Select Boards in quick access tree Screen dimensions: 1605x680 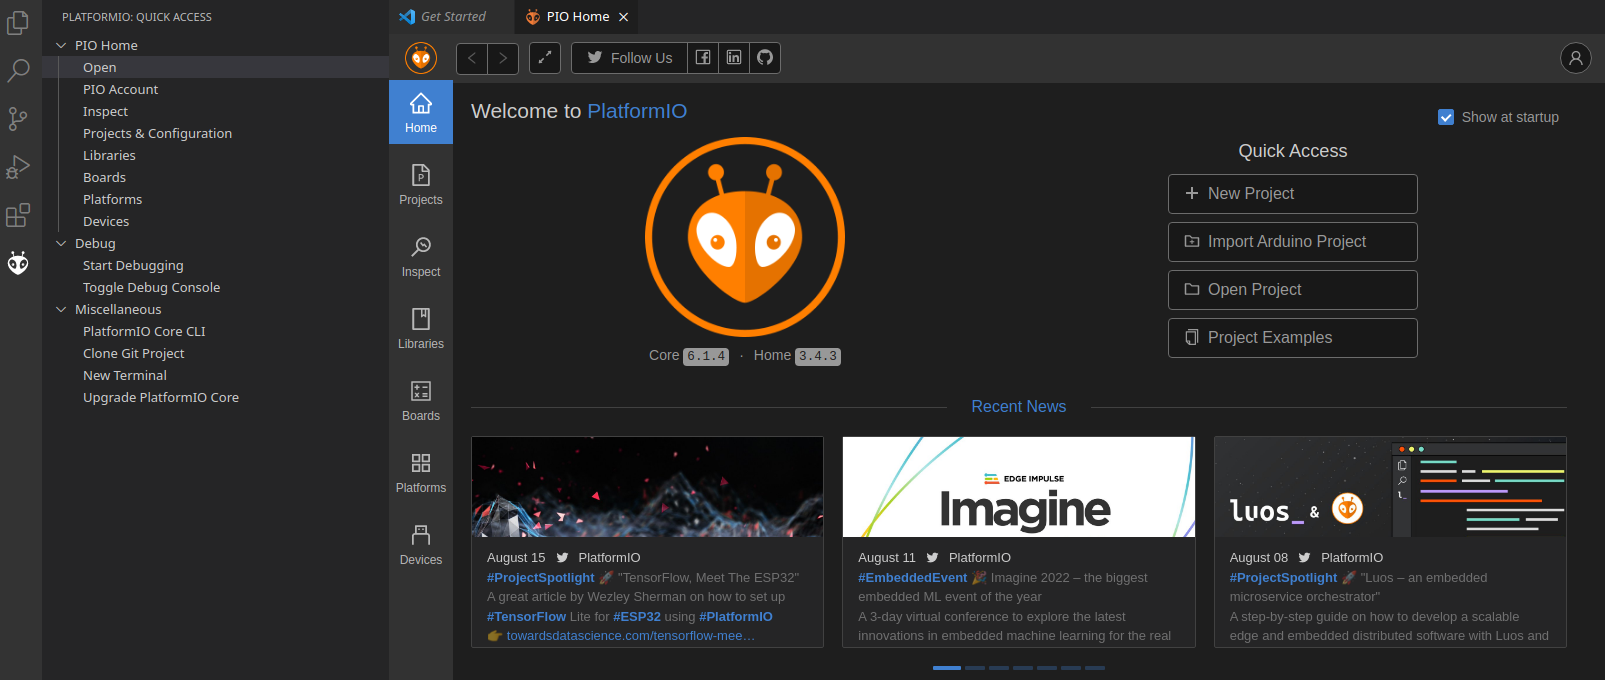point(215,177)
